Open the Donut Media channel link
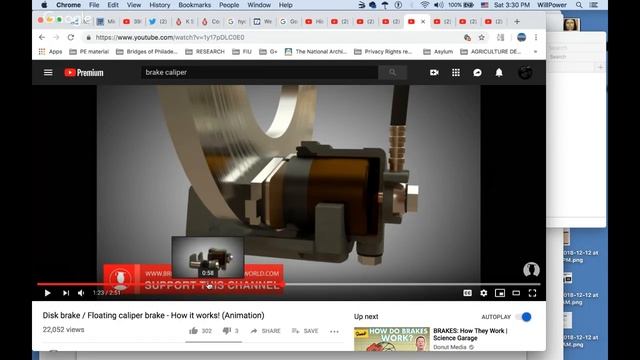This screenshot has width=640, height=360. (x=450, y=347)
